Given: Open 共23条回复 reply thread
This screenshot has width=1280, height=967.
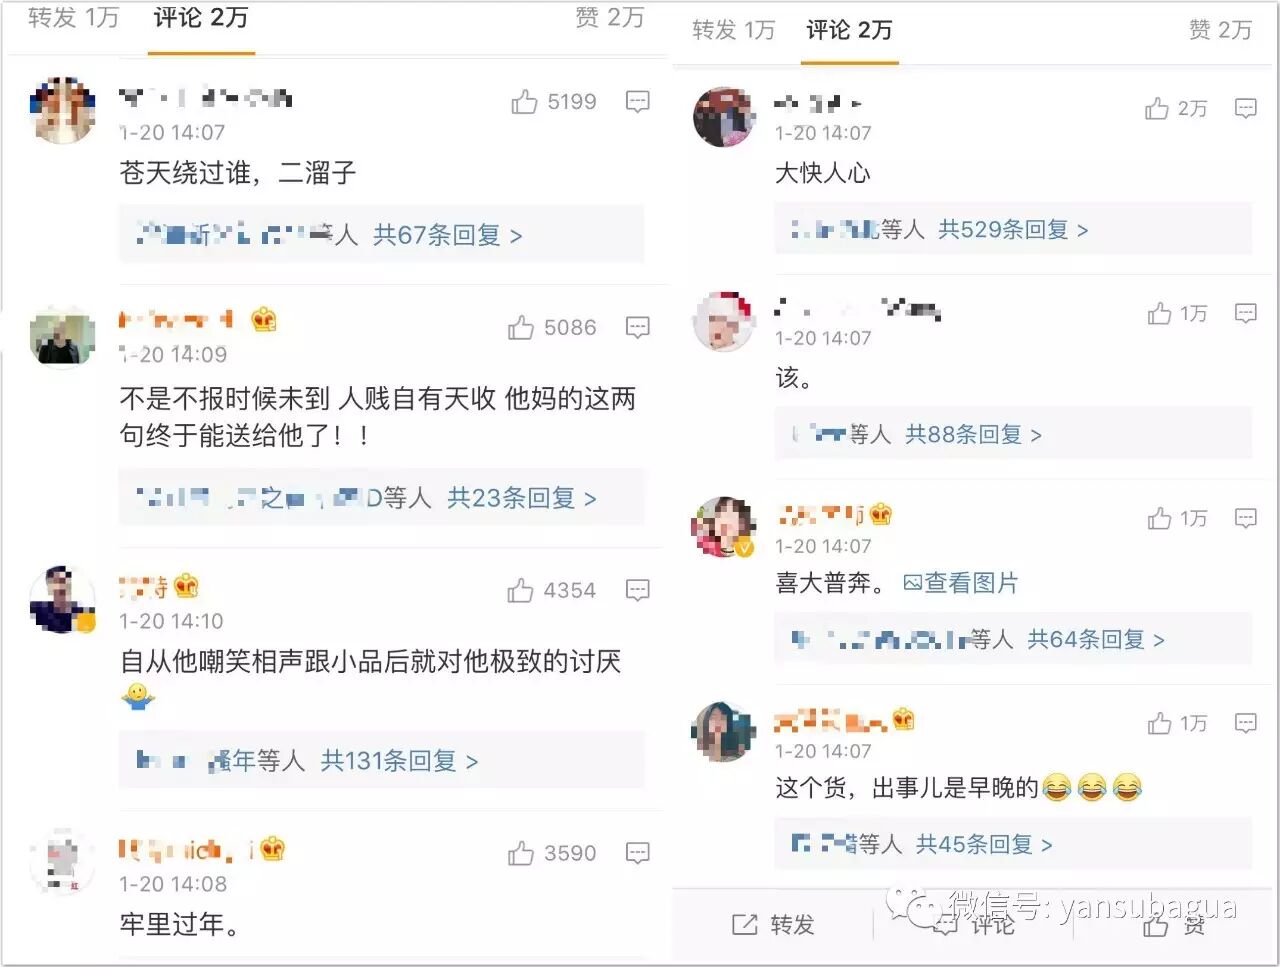Looking at the screenshot, I should (x=521, y=498).
